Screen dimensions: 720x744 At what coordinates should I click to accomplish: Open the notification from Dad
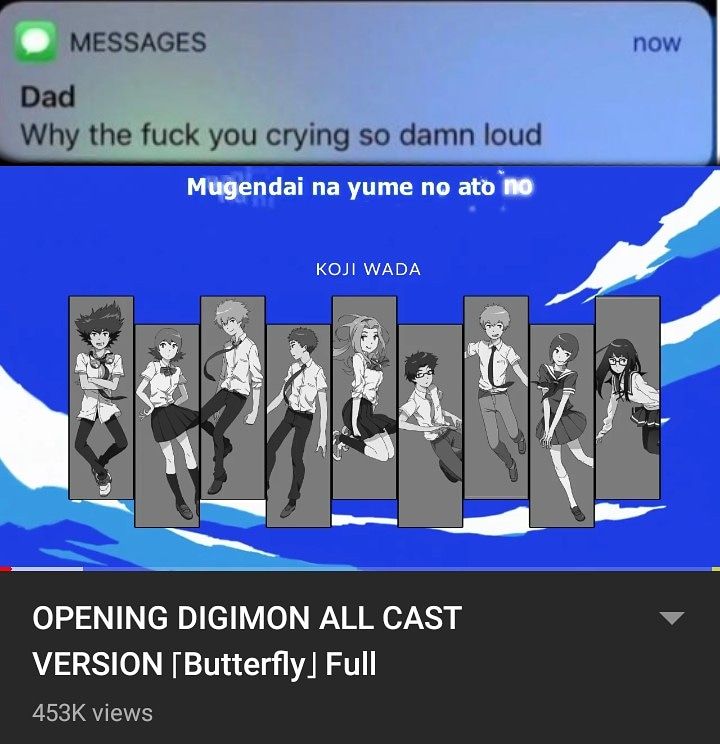tap(356, 83)
